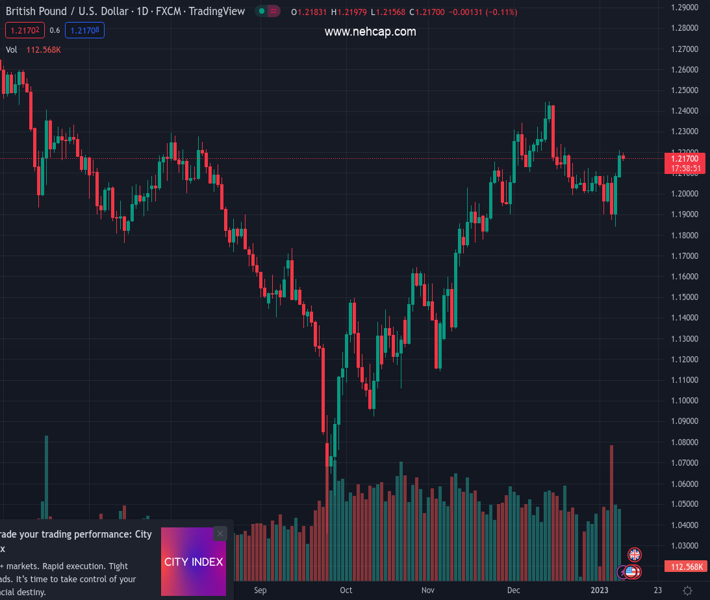
Task: Click the Dec label on time axis
Action: click(x=513, y=590)
